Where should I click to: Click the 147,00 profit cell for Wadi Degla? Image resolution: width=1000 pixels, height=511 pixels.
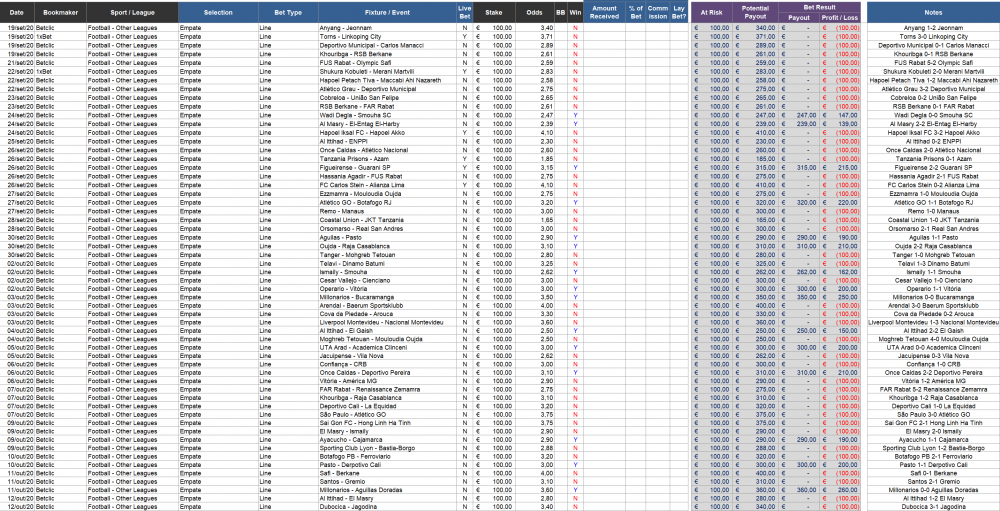click(x=841, y=115)
